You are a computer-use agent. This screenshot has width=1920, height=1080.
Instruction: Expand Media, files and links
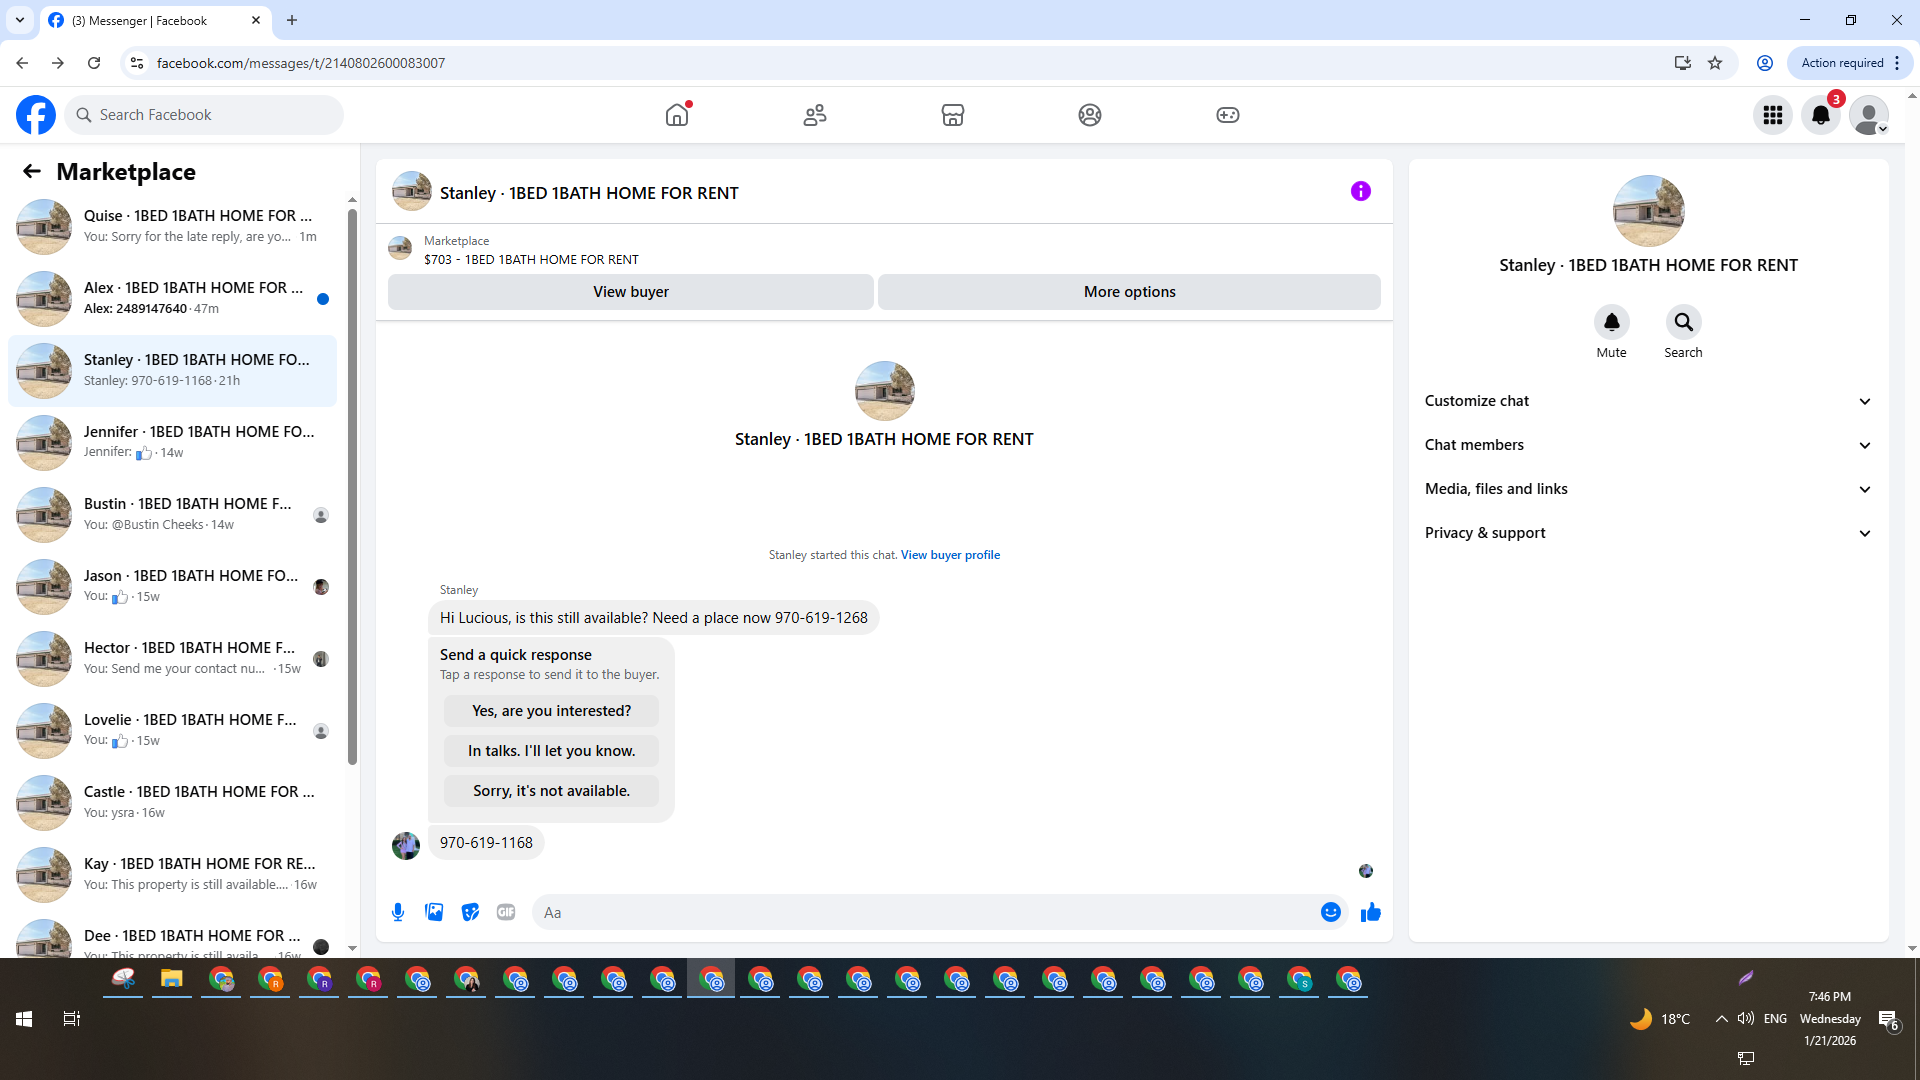click(1647, 489)
